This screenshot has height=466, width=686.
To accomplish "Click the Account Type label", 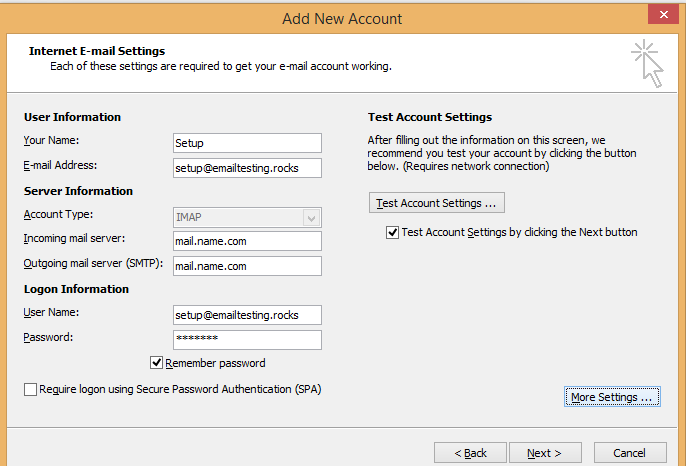I will 58,214.
